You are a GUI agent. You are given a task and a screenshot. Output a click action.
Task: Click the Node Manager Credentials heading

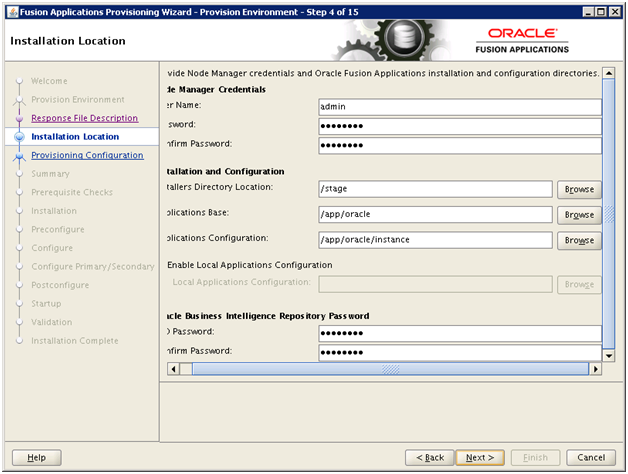[x=216, y=89]
